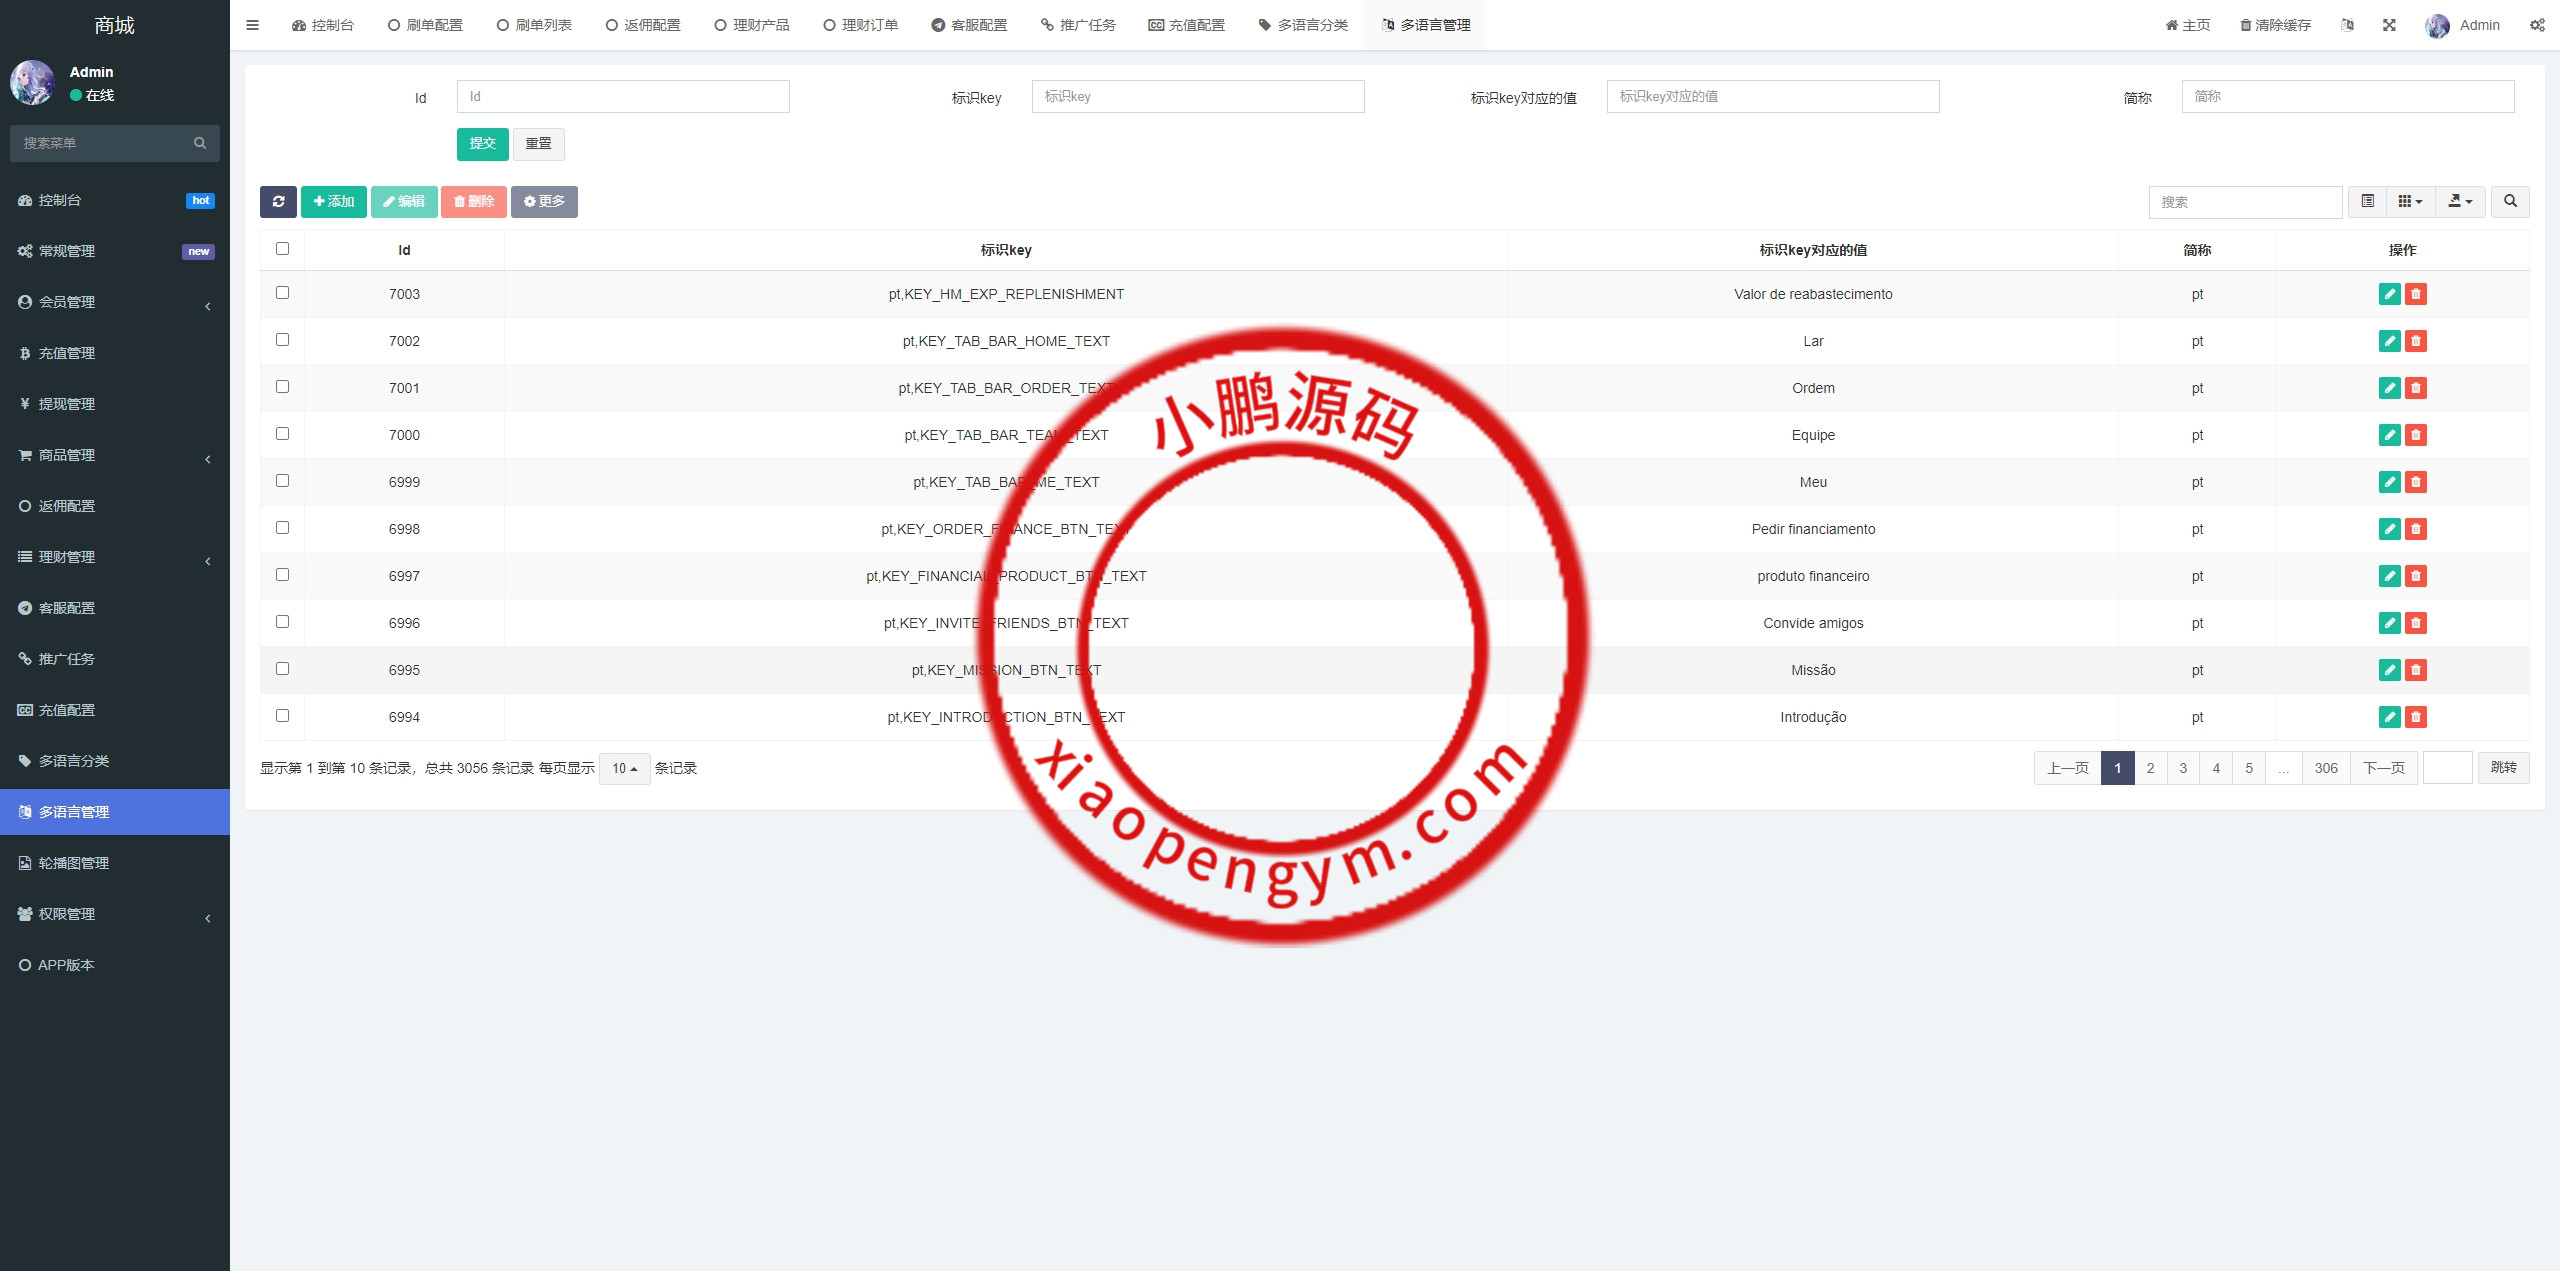Check the select-all checkbox in table header

281,249
